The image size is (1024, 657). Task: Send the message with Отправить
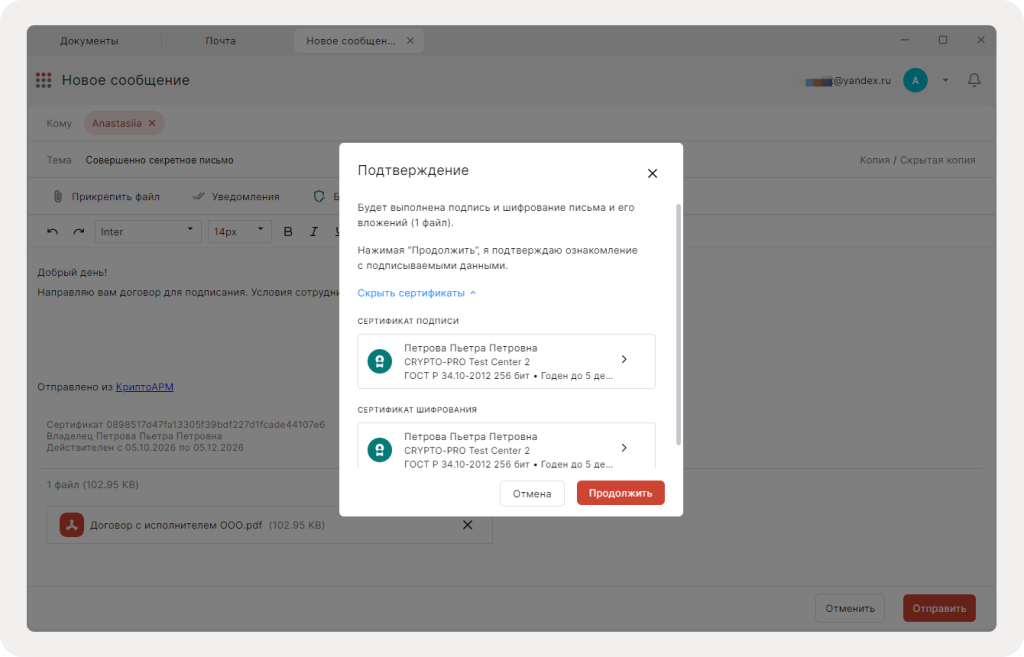pyautogui.click(x=939, y=608)
